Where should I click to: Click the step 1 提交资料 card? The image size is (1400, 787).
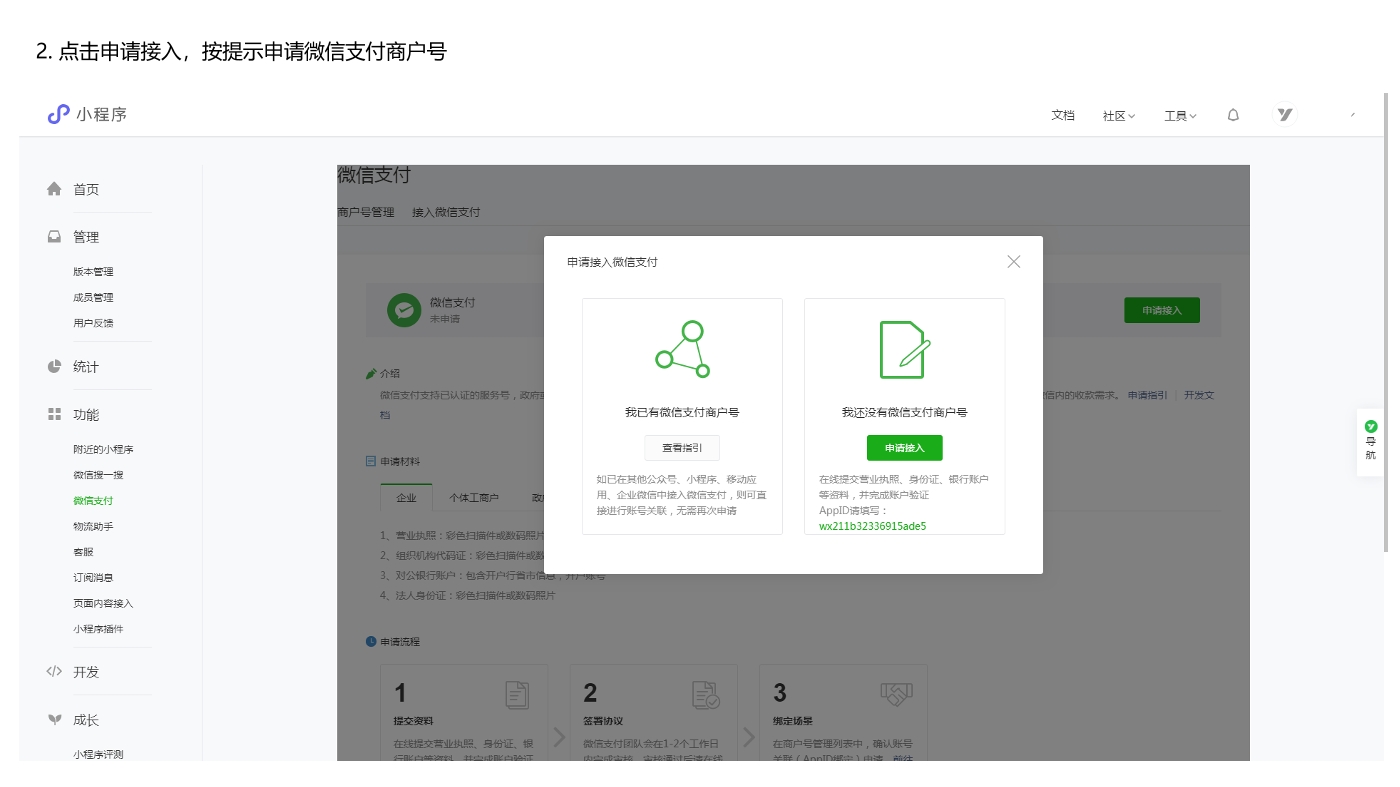pos(464,712)
